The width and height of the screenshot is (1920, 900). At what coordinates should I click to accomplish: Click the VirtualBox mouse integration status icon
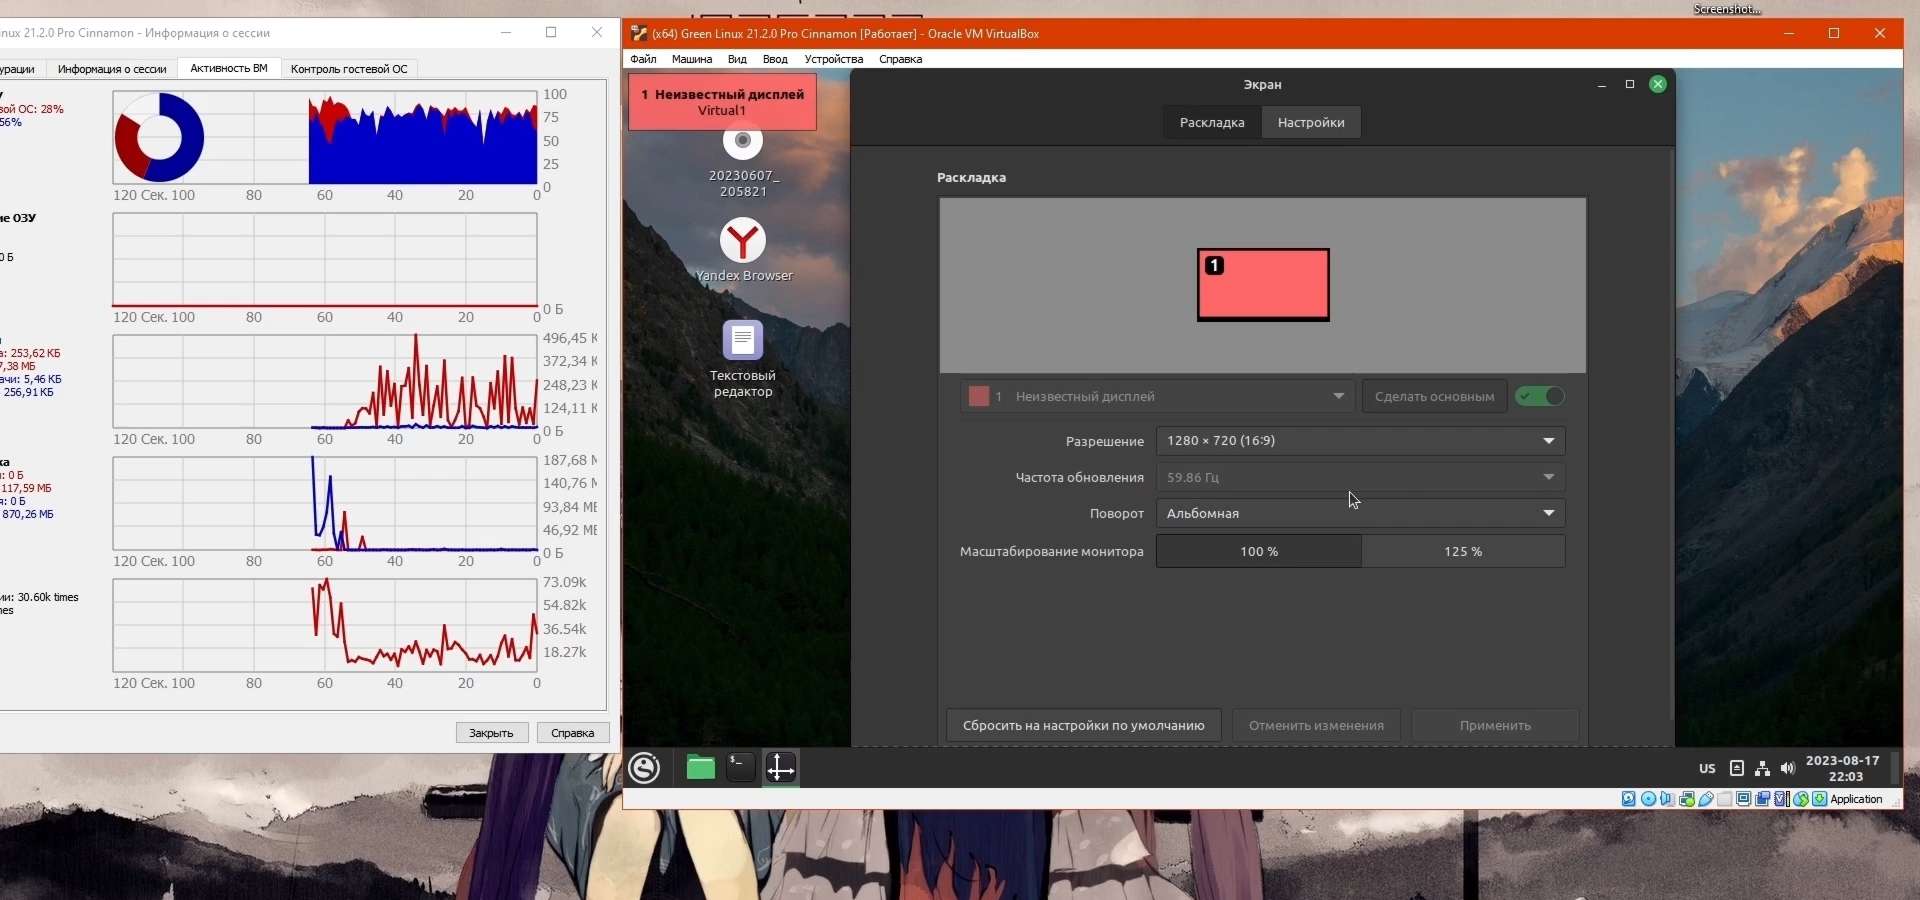click(1800, 799)
